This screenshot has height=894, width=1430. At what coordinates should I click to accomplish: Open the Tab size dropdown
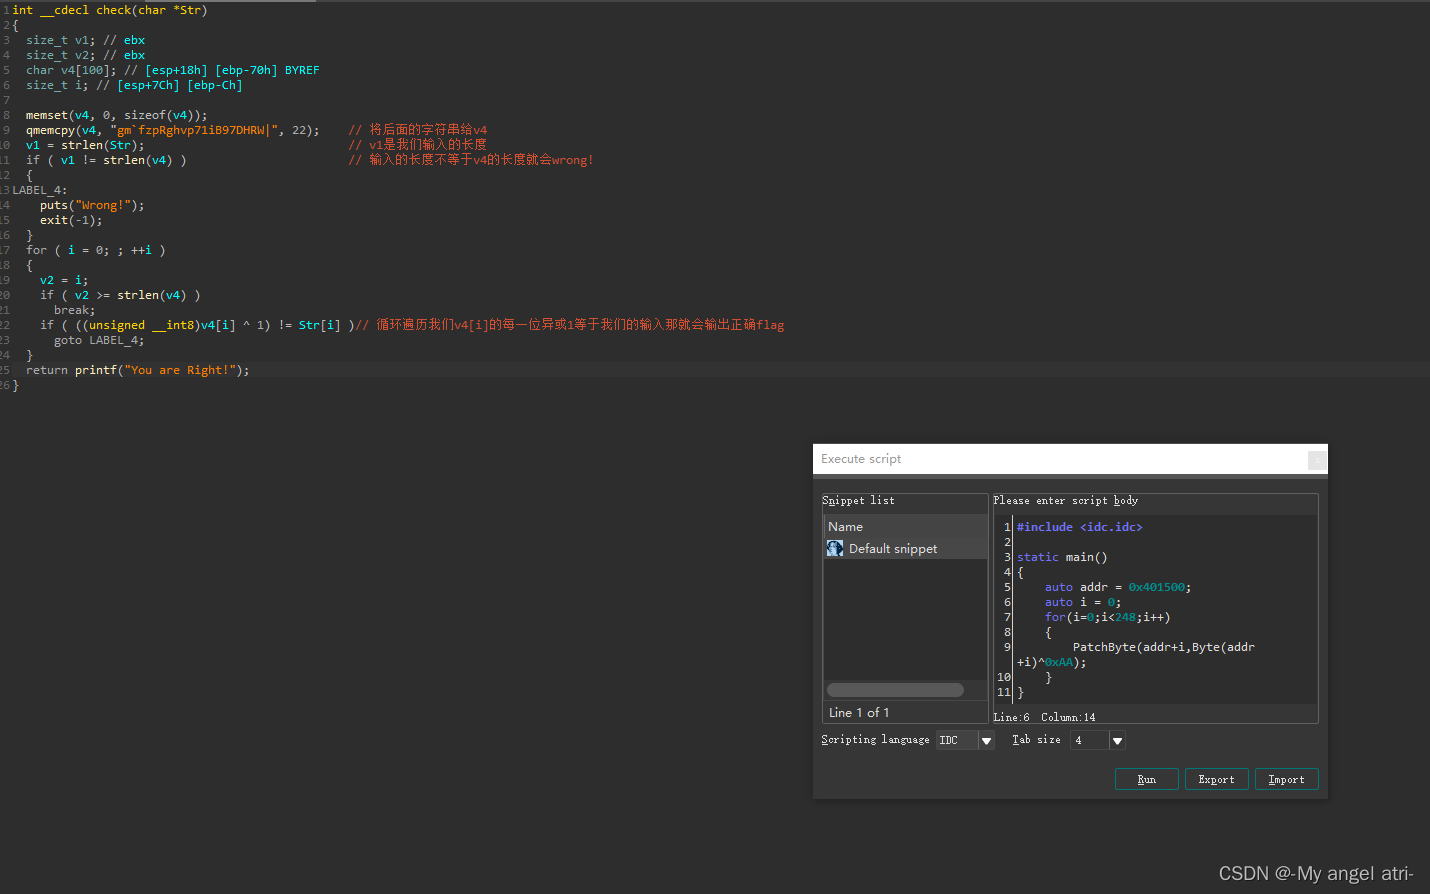coord(1117,740)
